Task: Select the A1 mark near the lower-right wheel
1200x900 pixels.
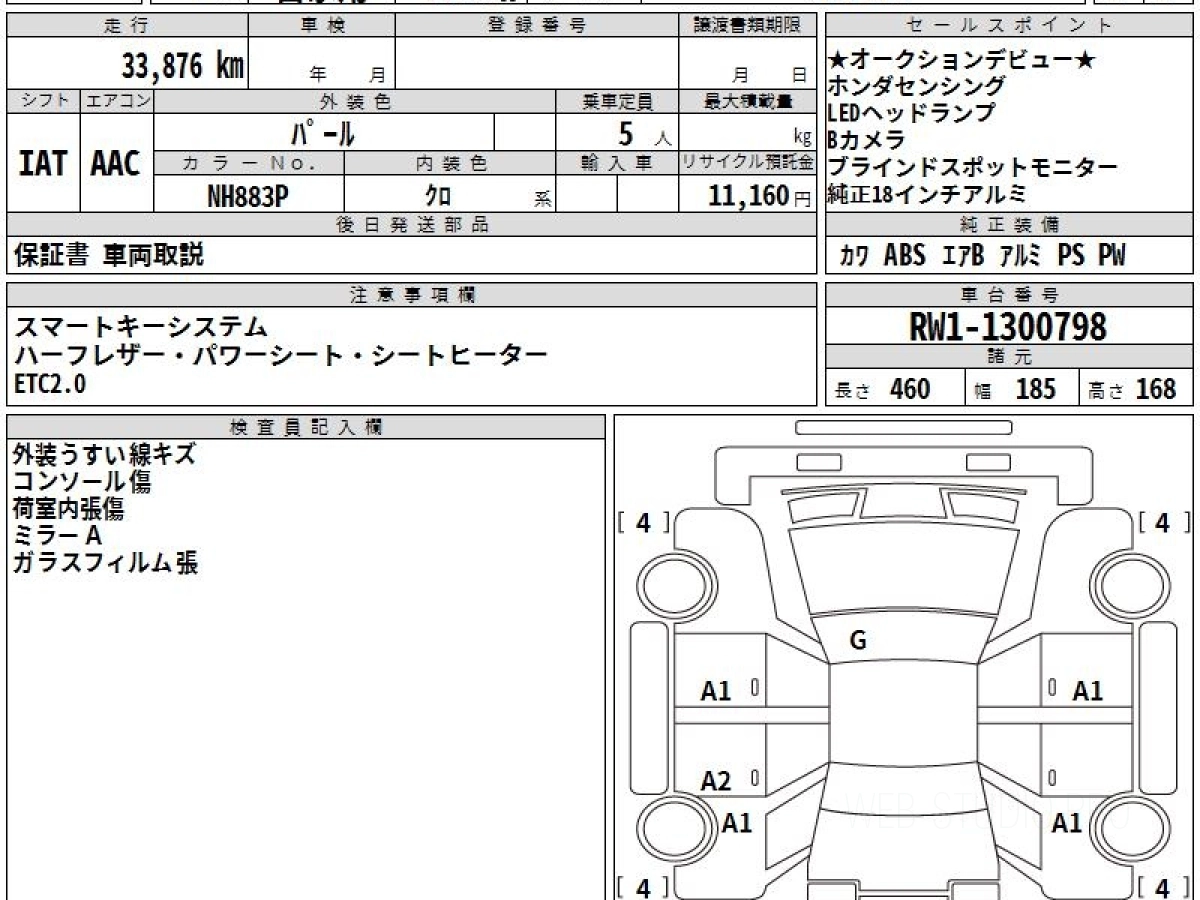Action: coord(1067,823)
